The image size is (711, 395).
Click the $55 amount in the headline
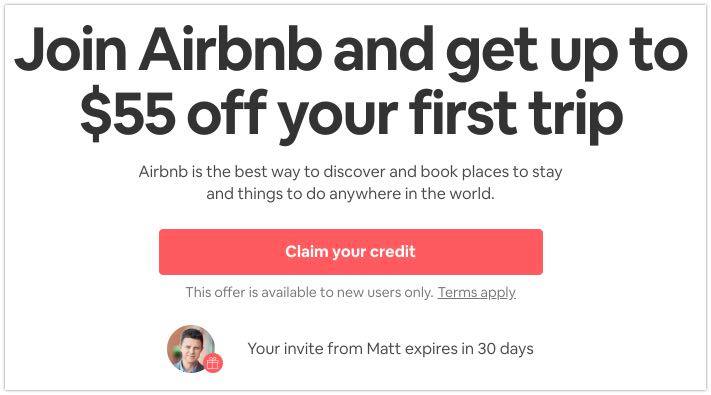point(128,113)
